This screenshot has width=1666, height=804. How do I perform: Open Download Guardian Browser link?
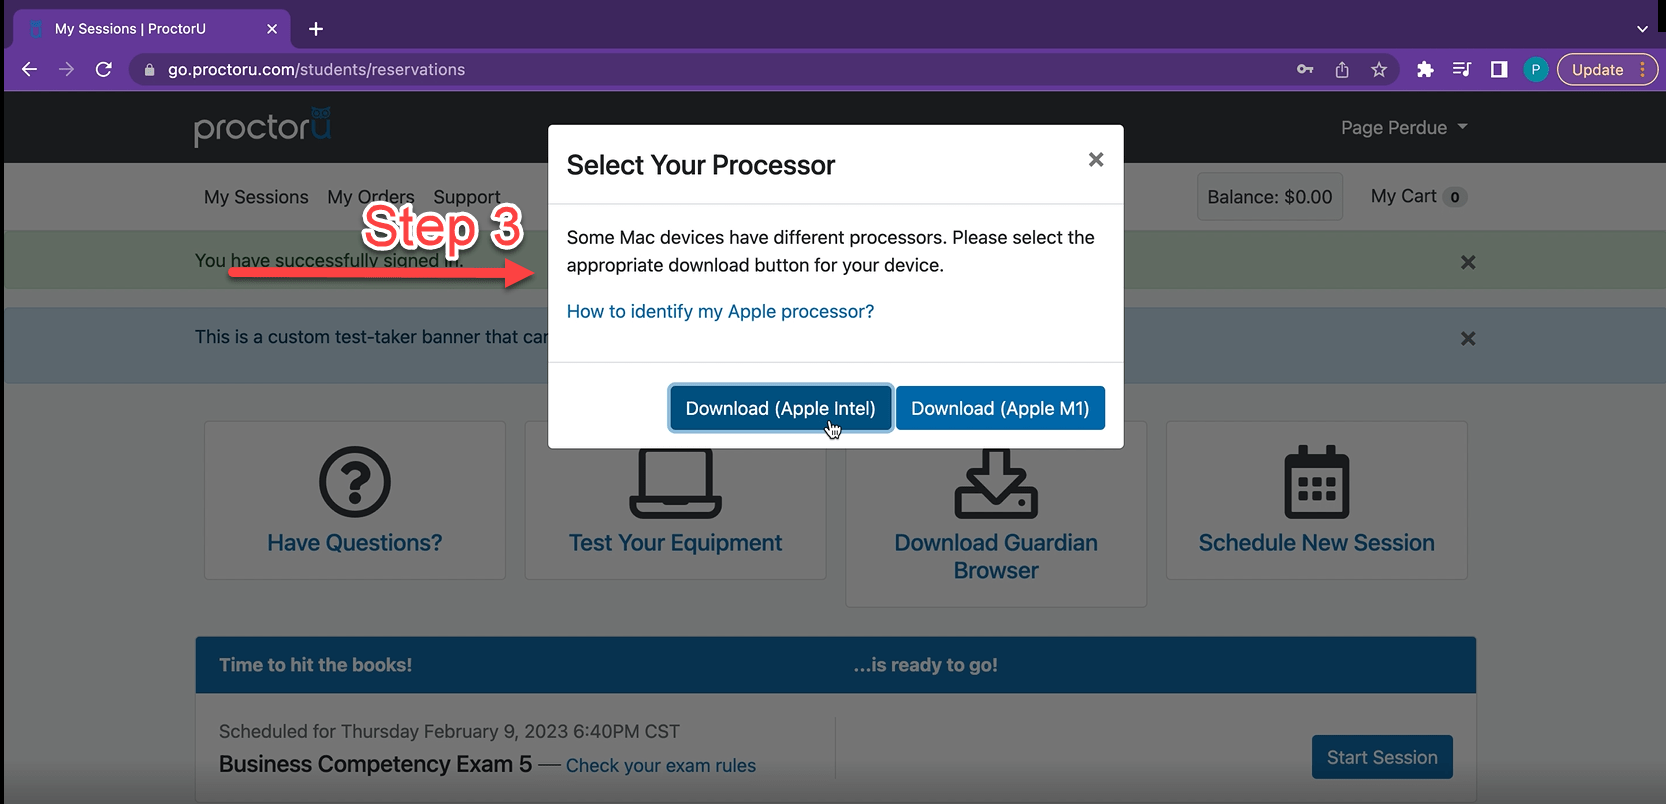tap(996, 557)
